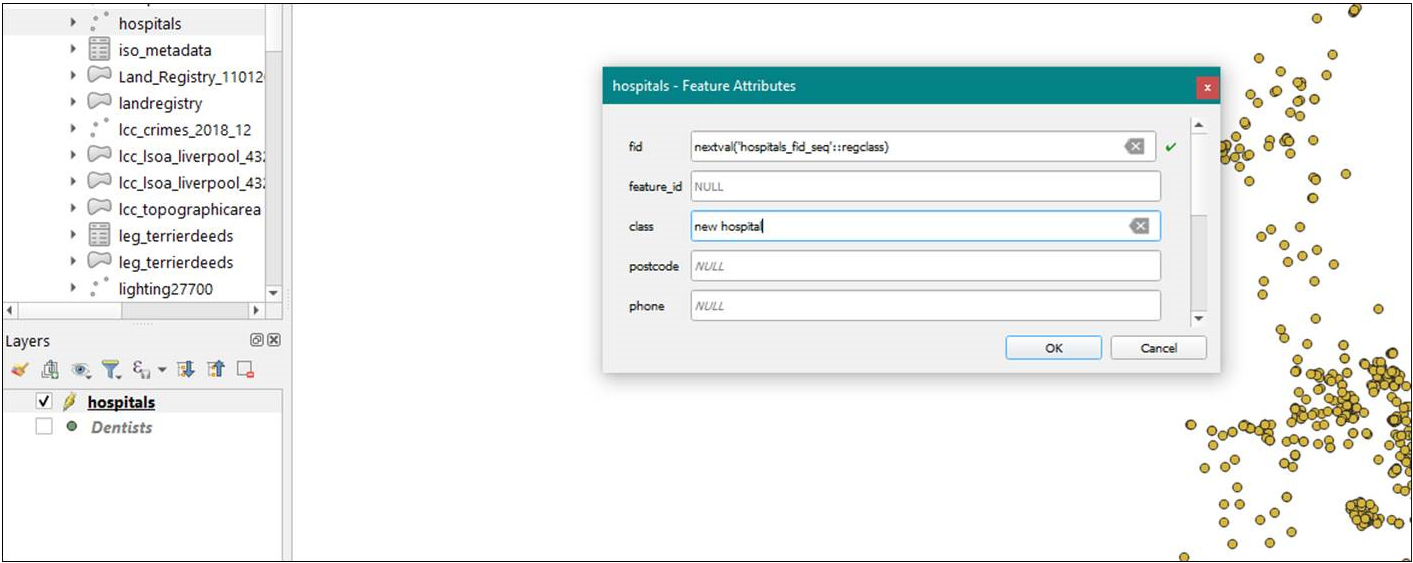Select the Dentists layer name
Viewport: 1413px width, 563px height.
[122, 427]
